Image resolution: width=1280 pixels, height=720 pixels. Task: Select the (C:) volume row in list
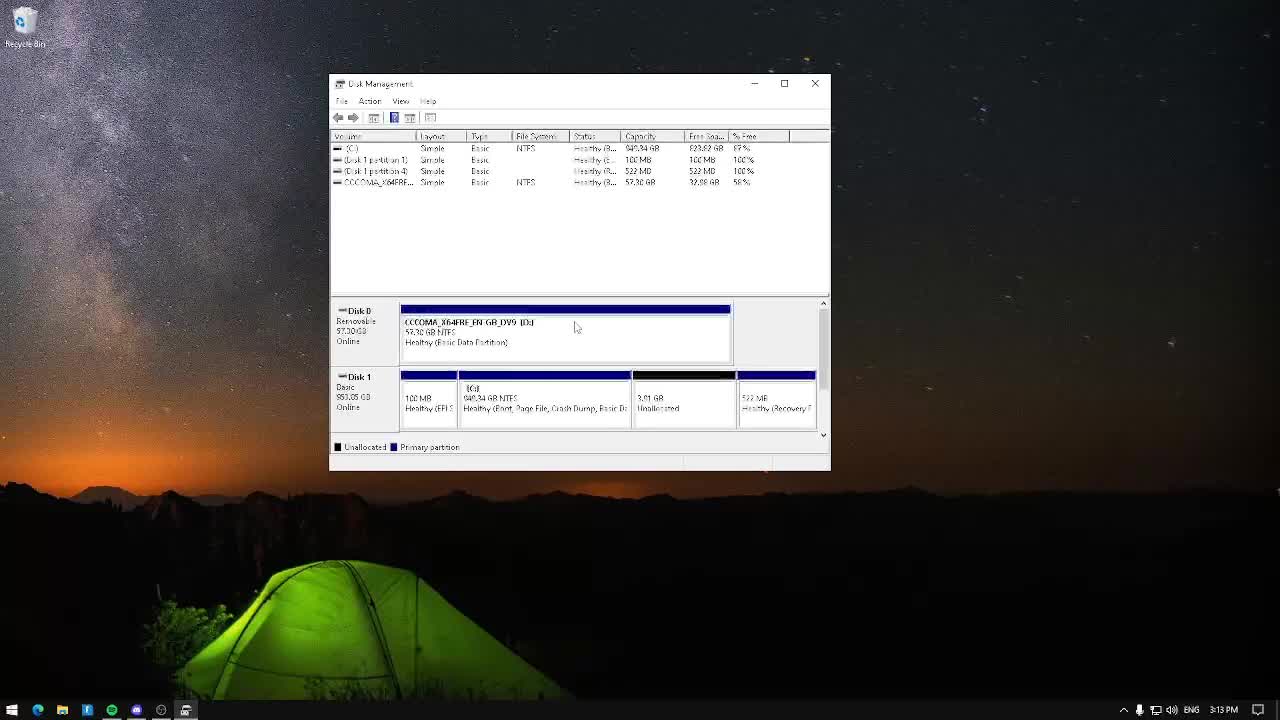pyautogui.click(x=352, y=149)
